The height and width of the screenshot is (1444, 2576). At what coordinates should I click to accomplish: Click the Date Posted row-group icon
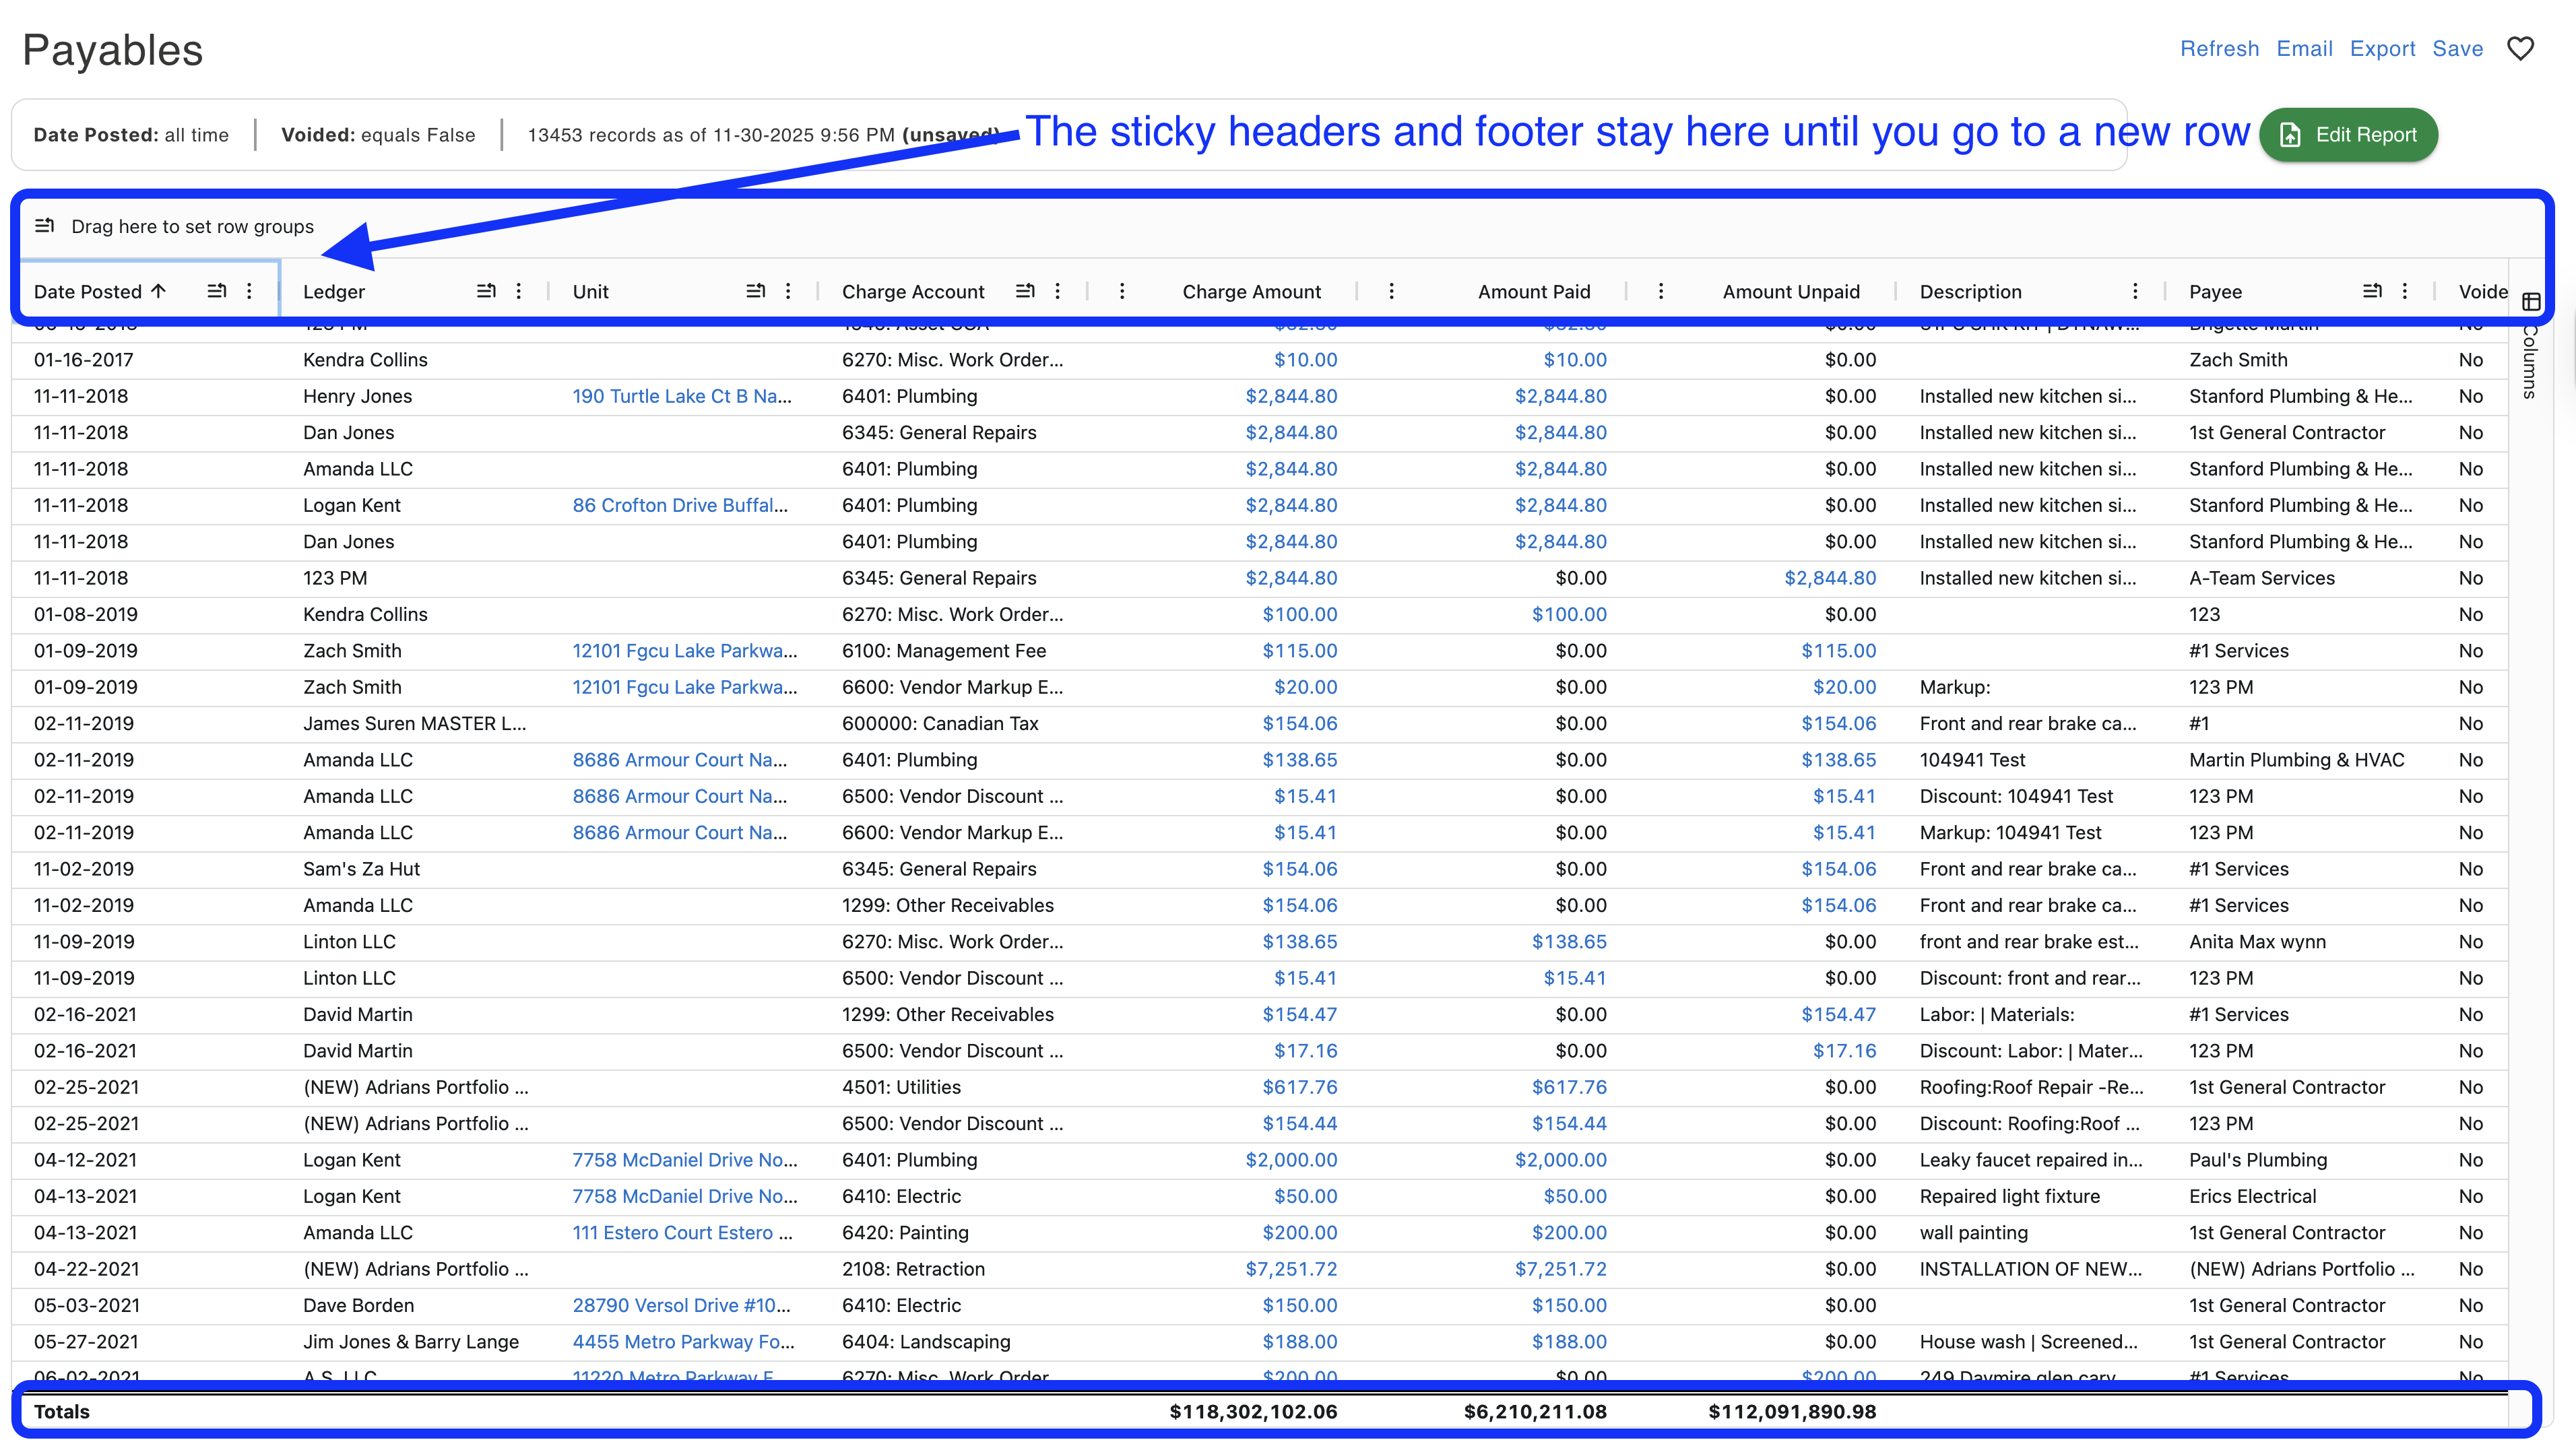(216, 291)
